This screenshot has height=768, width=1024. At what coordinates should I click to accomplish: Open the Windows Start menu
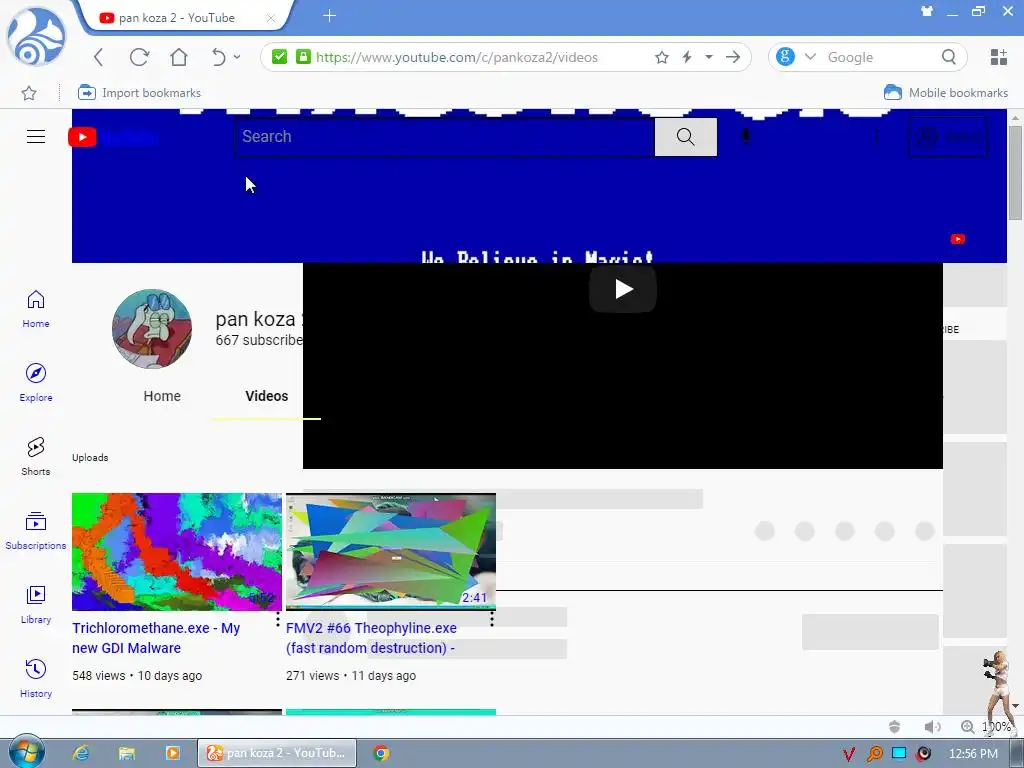26,751
